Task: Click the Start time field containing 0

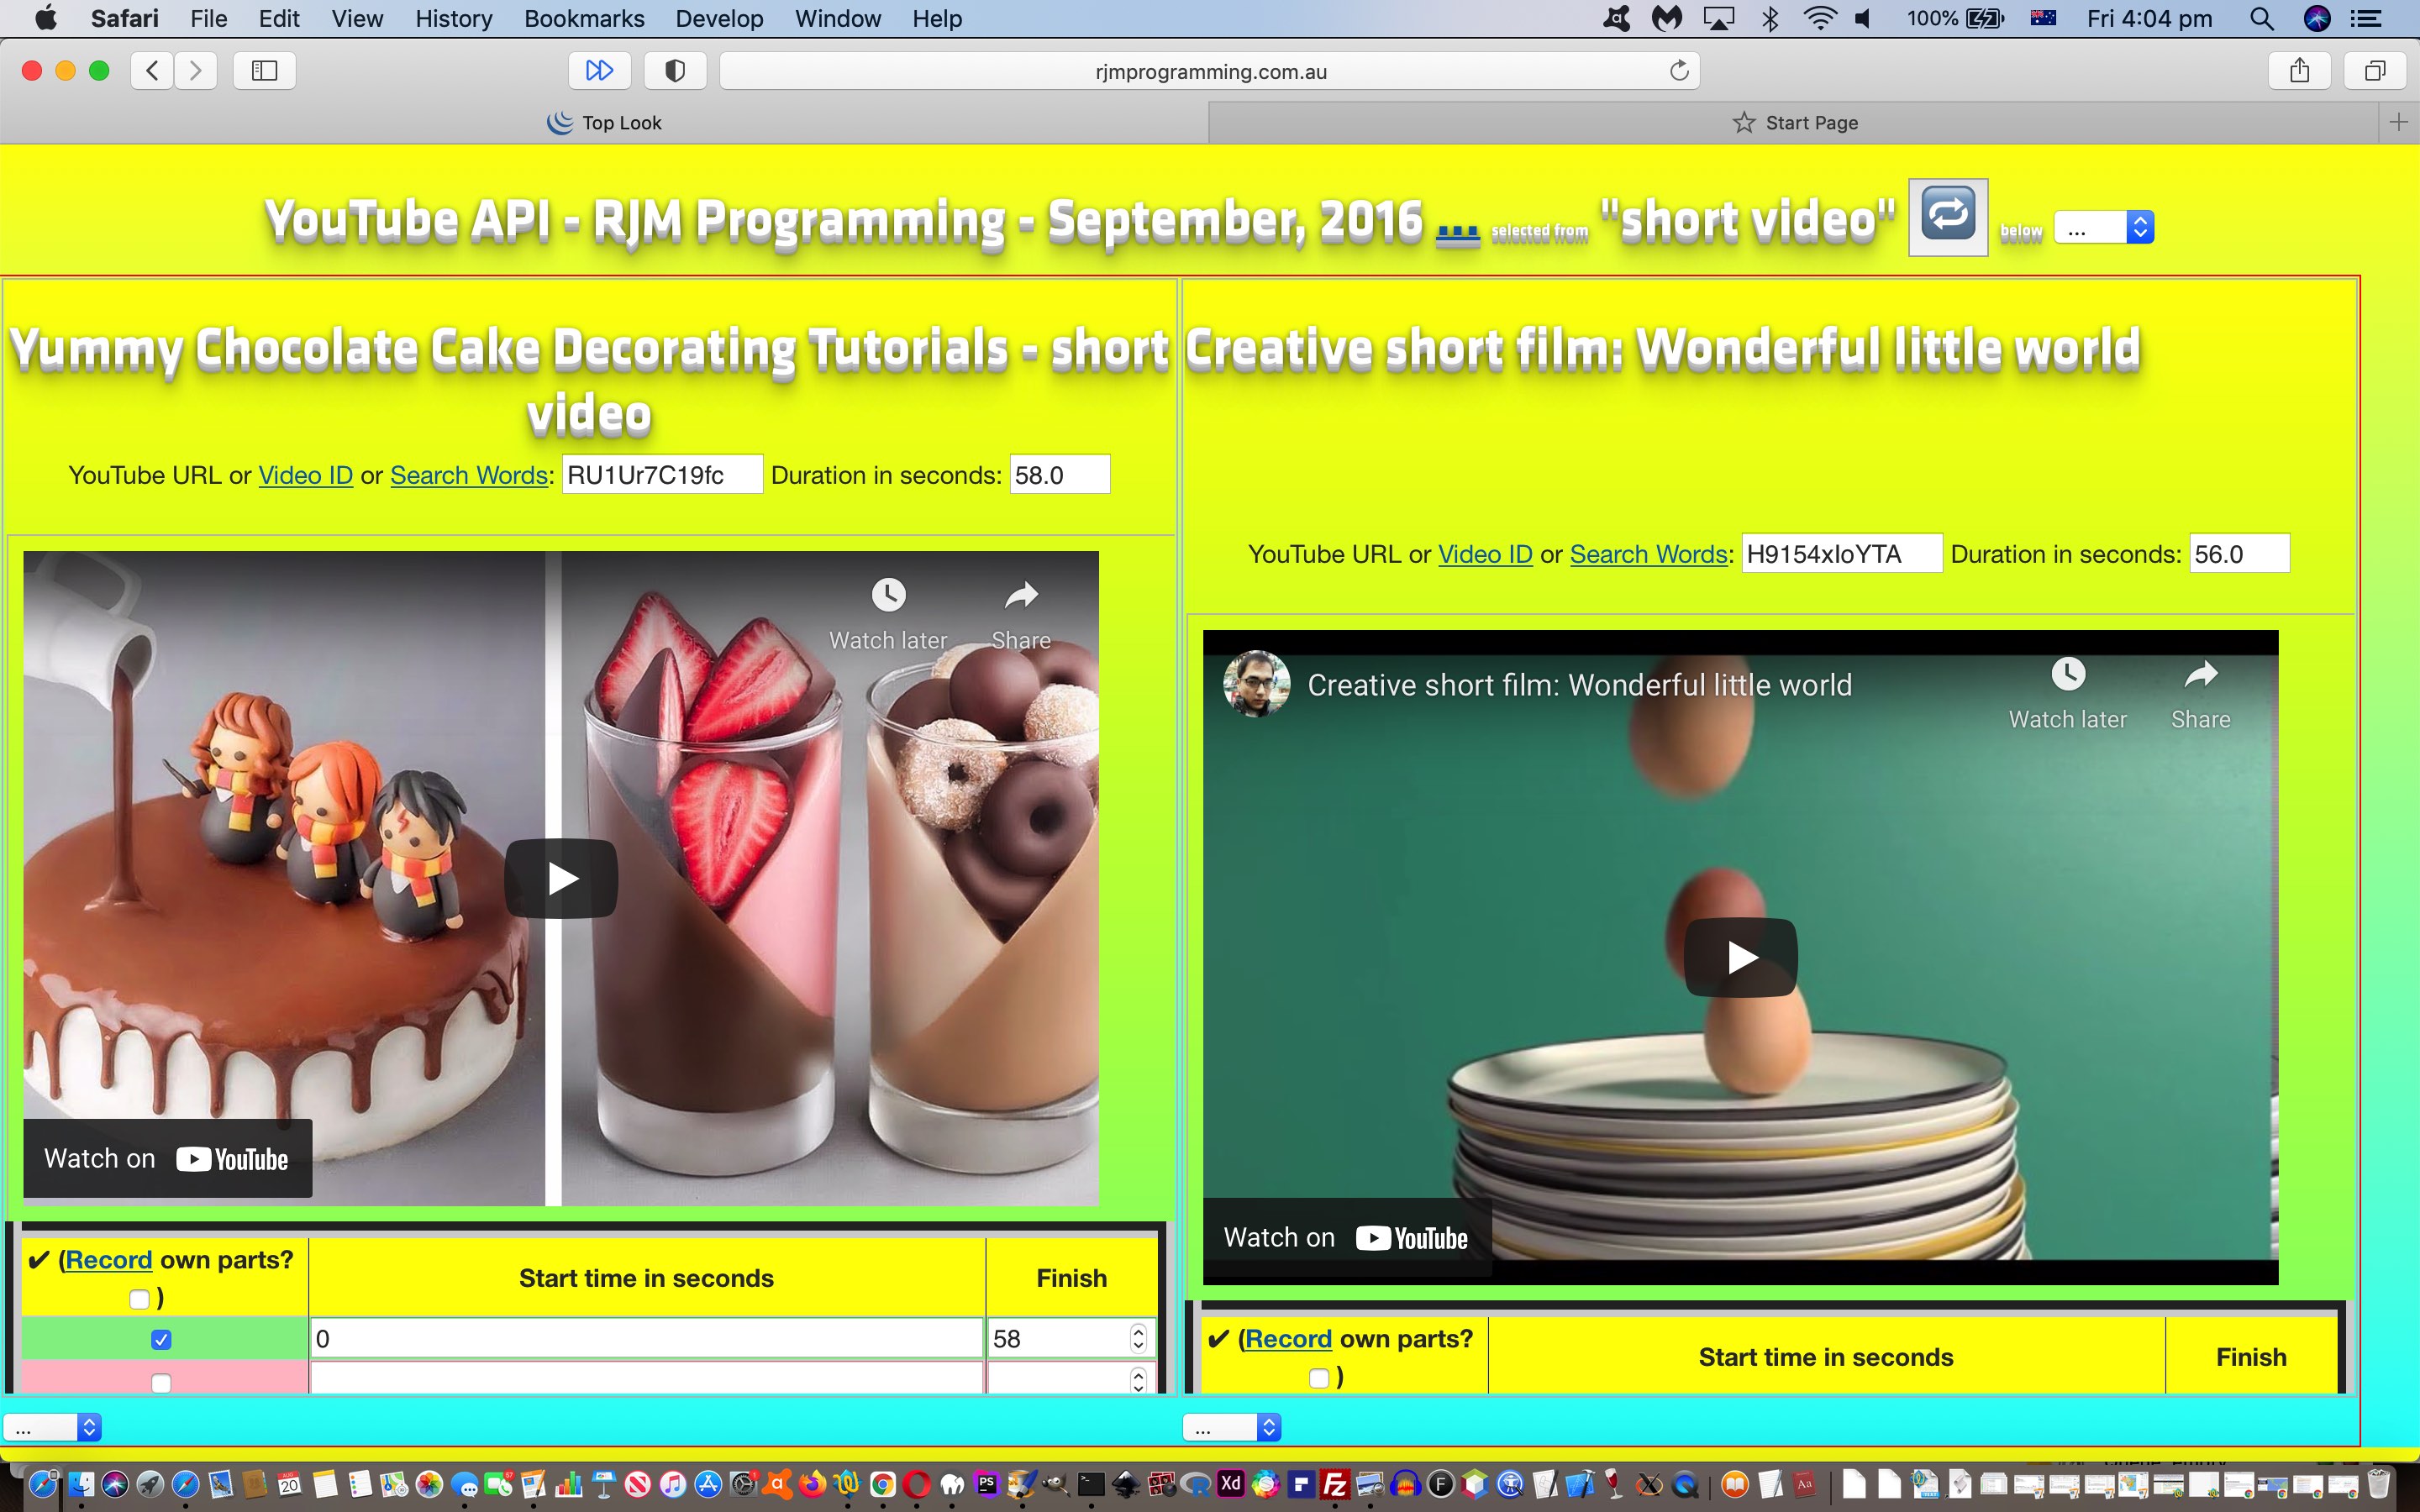Action: pyautogui.click(x=647, y=1338)
